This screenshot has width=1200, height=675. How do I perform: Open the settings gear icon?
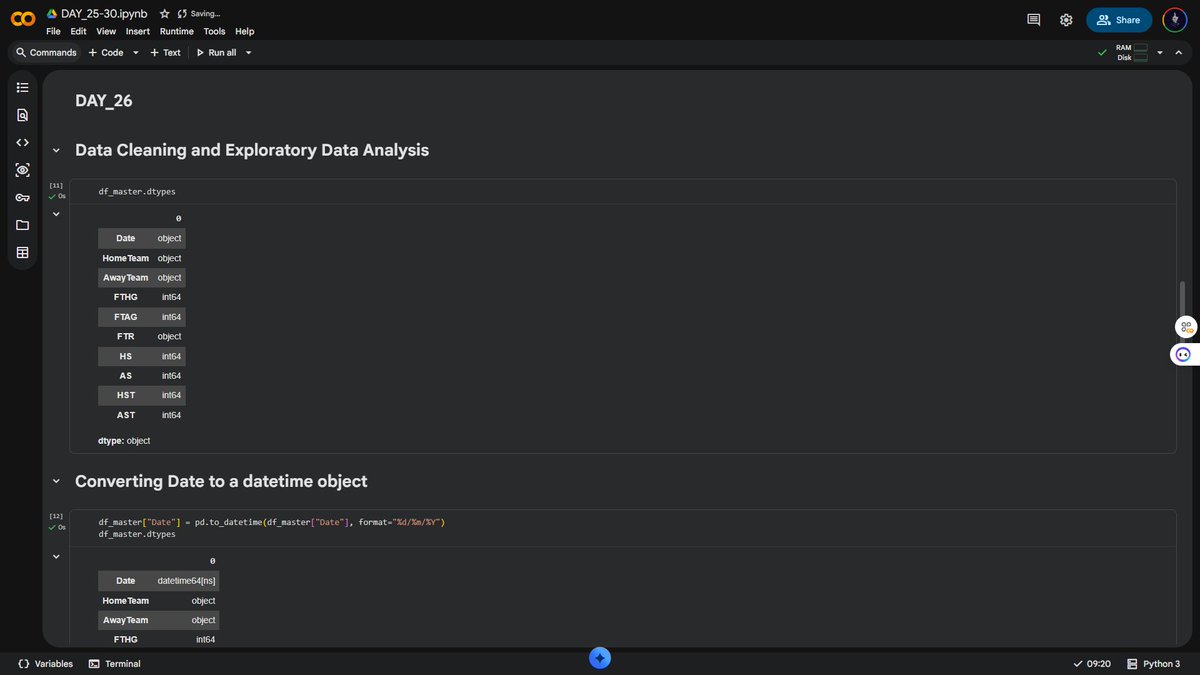tap(1066, 20)
